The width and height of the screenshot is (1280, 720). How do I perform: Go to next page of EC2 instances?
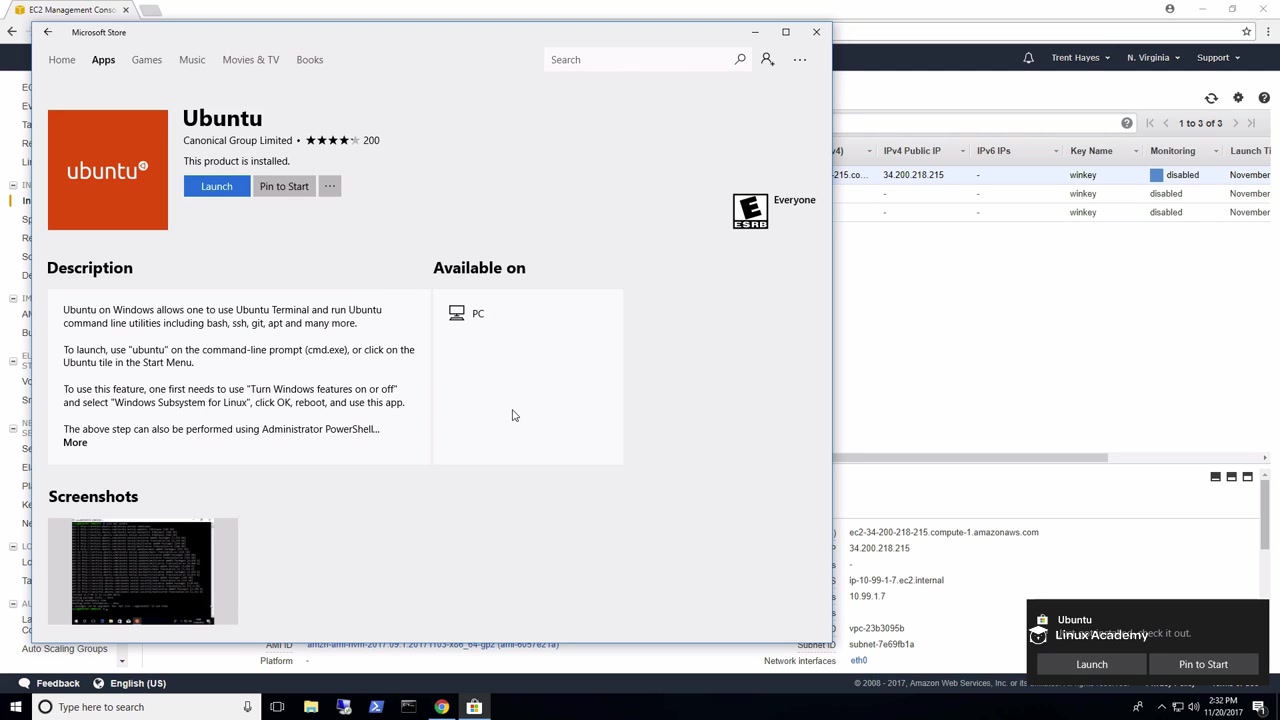pyautogui.click(x=1236, y=123)
